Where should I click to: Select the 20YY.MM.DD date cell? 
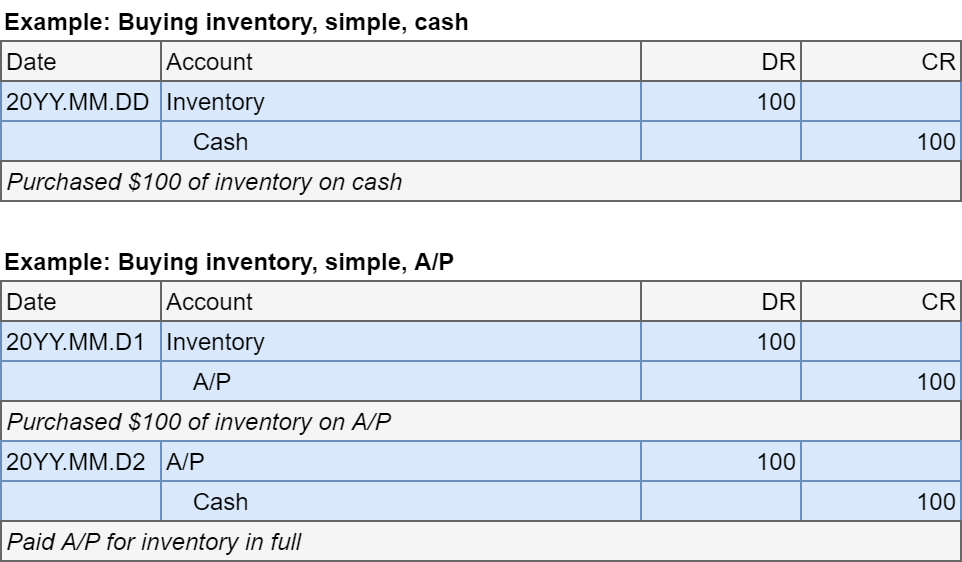point(78,102)
